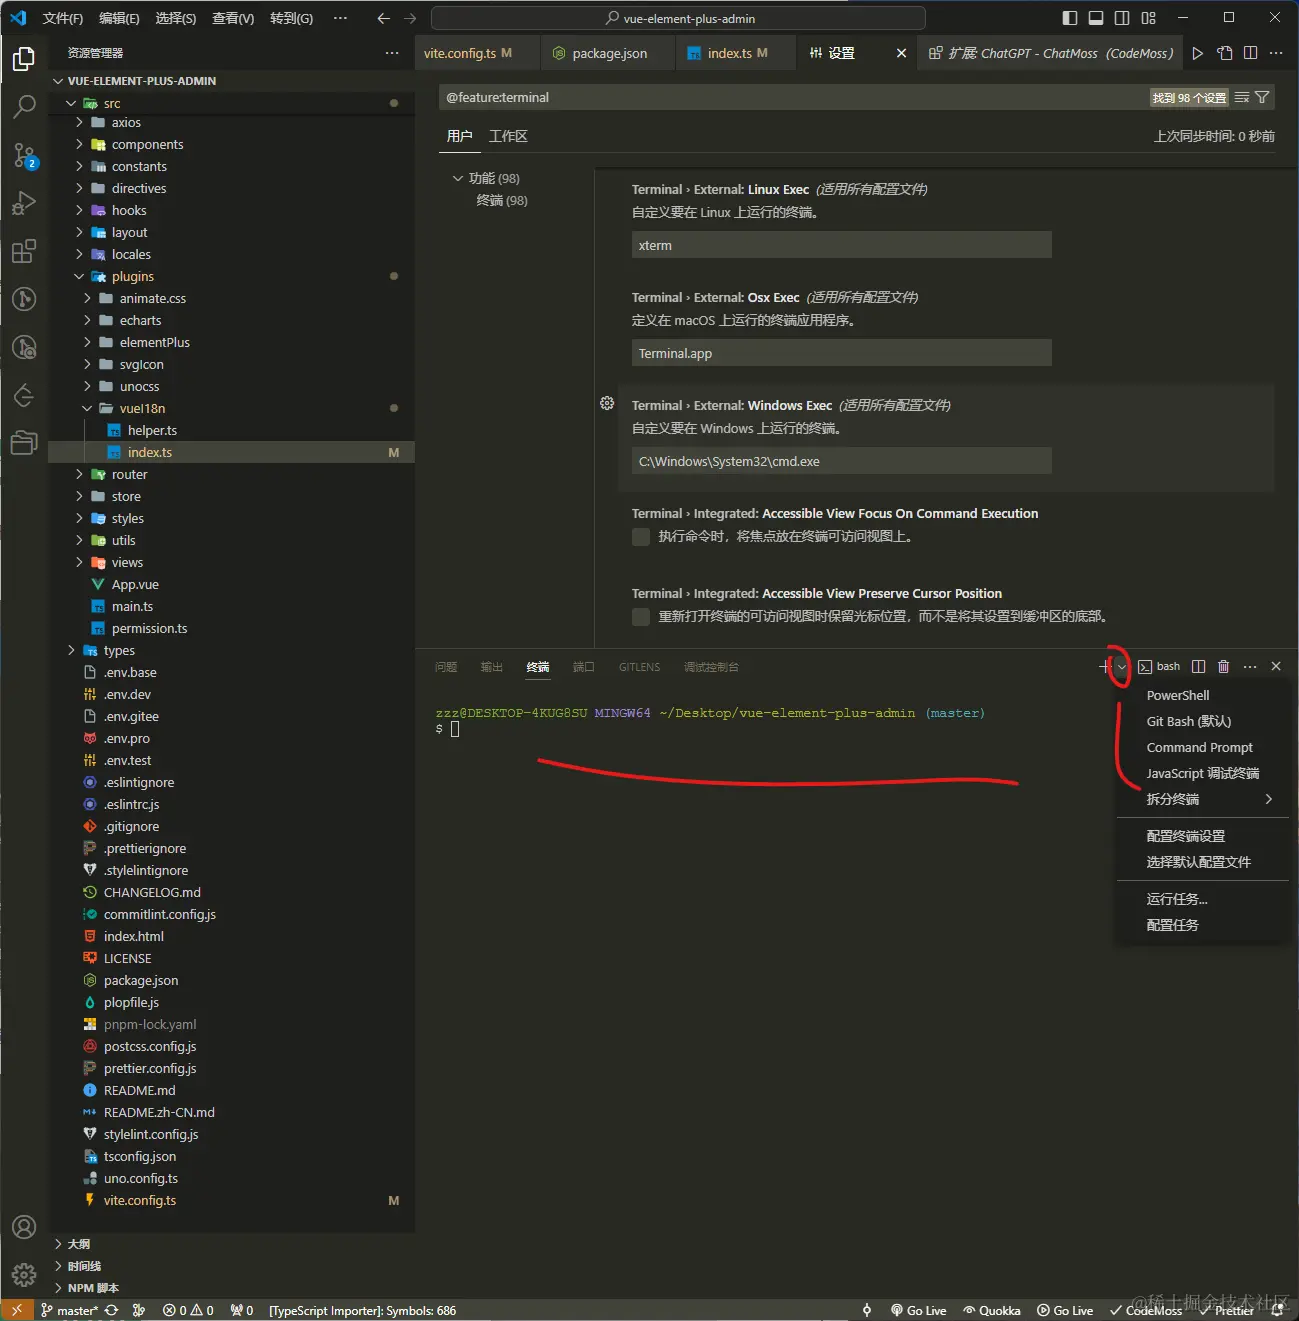This screenshot has height=1321, width=1299.
Task: Split the editor to the right
Action: click(1250, 53)
